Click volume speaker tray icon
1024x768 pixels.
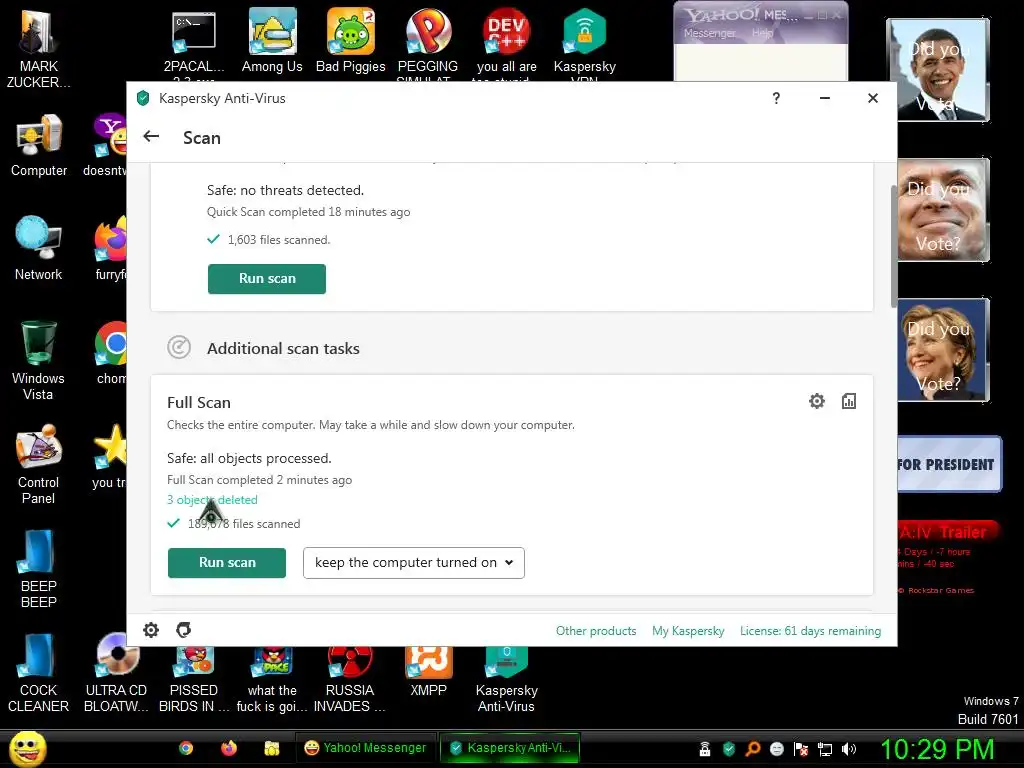coord(848,749)
